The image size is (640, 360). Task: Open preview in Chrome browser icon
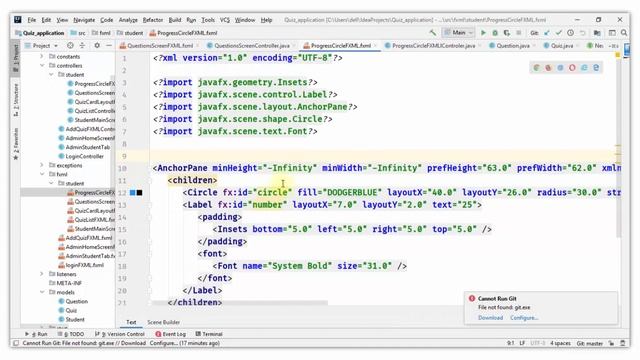[x=537, y=68]
